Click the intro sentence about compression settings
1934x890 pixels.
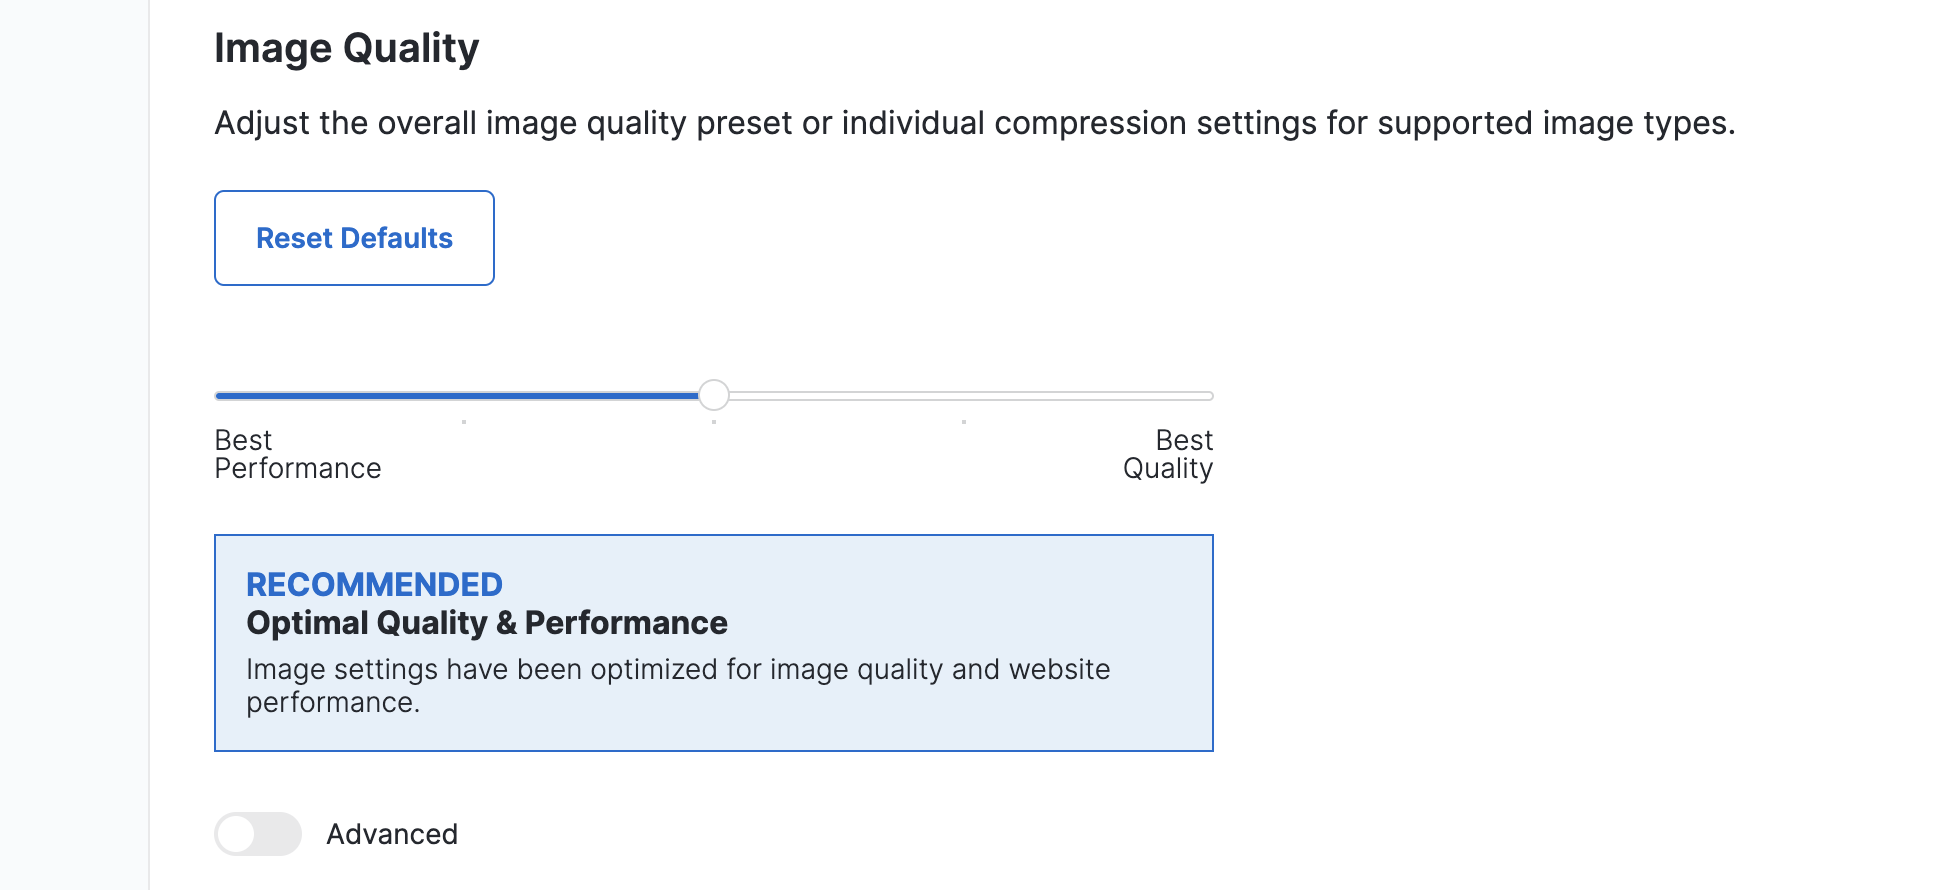pyautogui.click(x=974, y=123)
